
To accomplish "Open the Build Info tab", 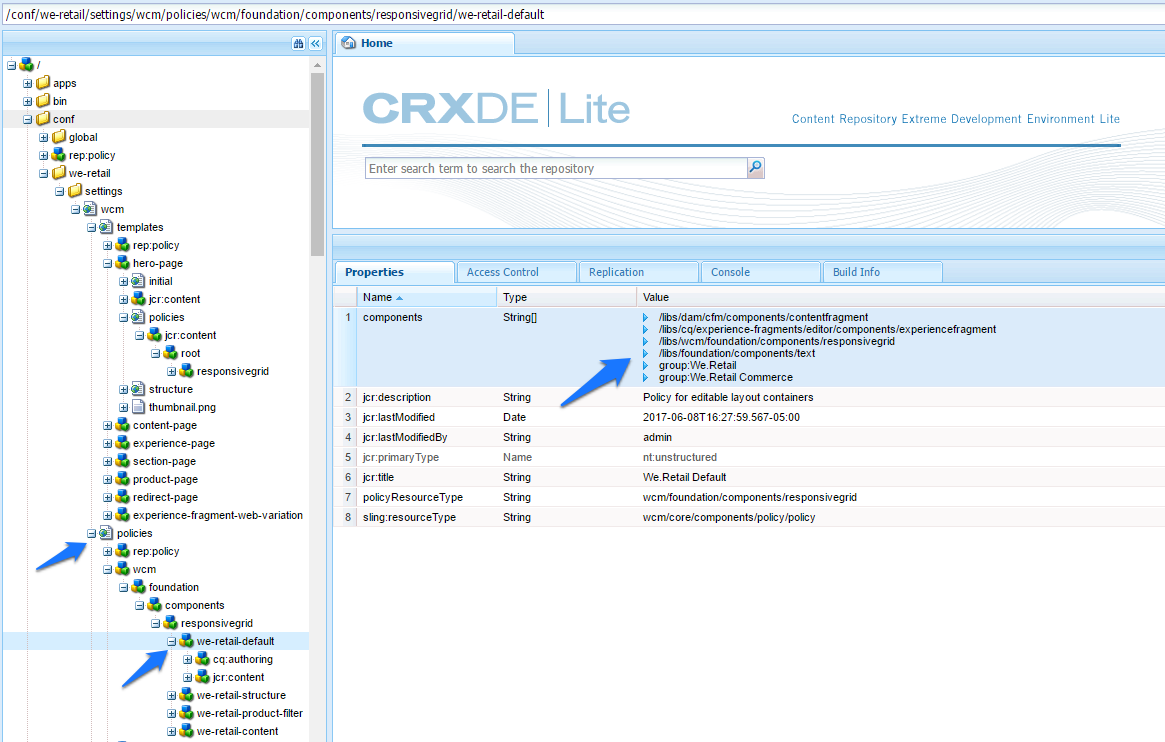I will pos(883,272).
